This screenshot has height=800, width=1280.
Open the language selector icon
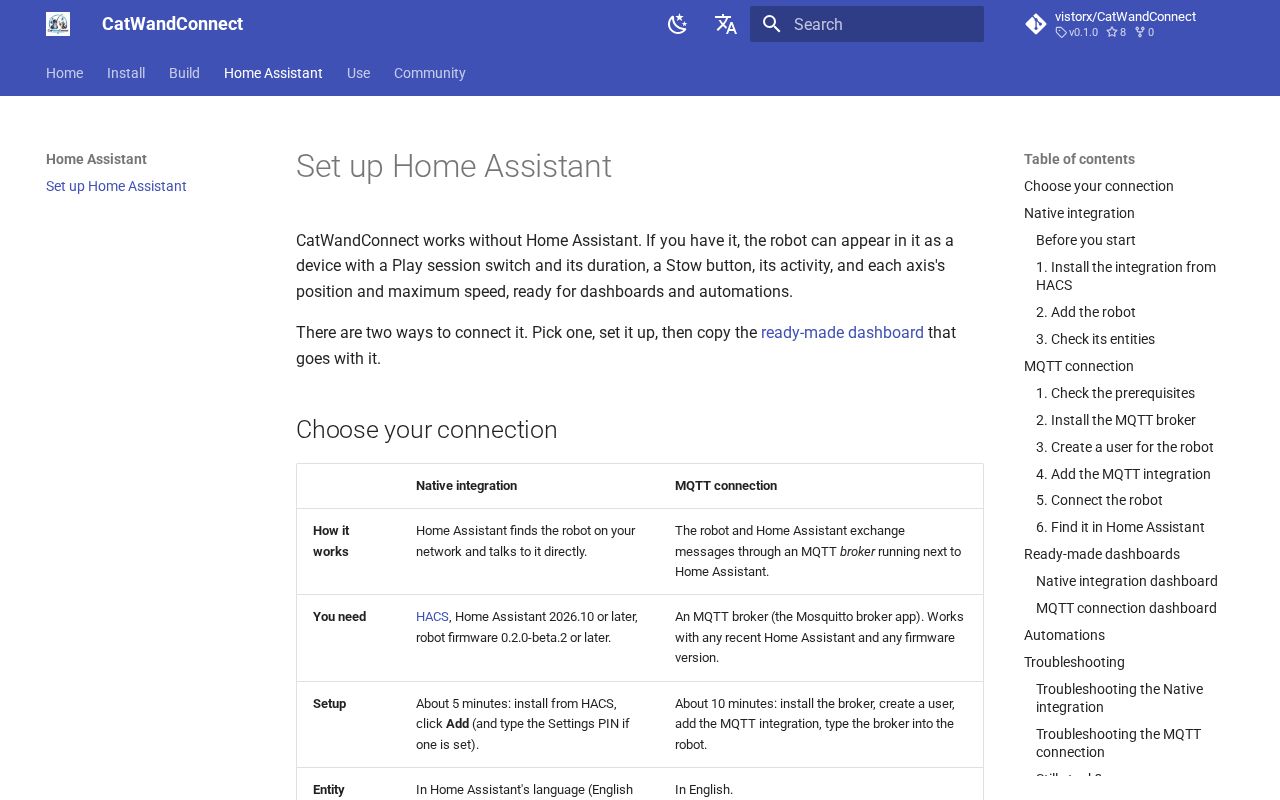pyautogui.click(x=726, y=24)
